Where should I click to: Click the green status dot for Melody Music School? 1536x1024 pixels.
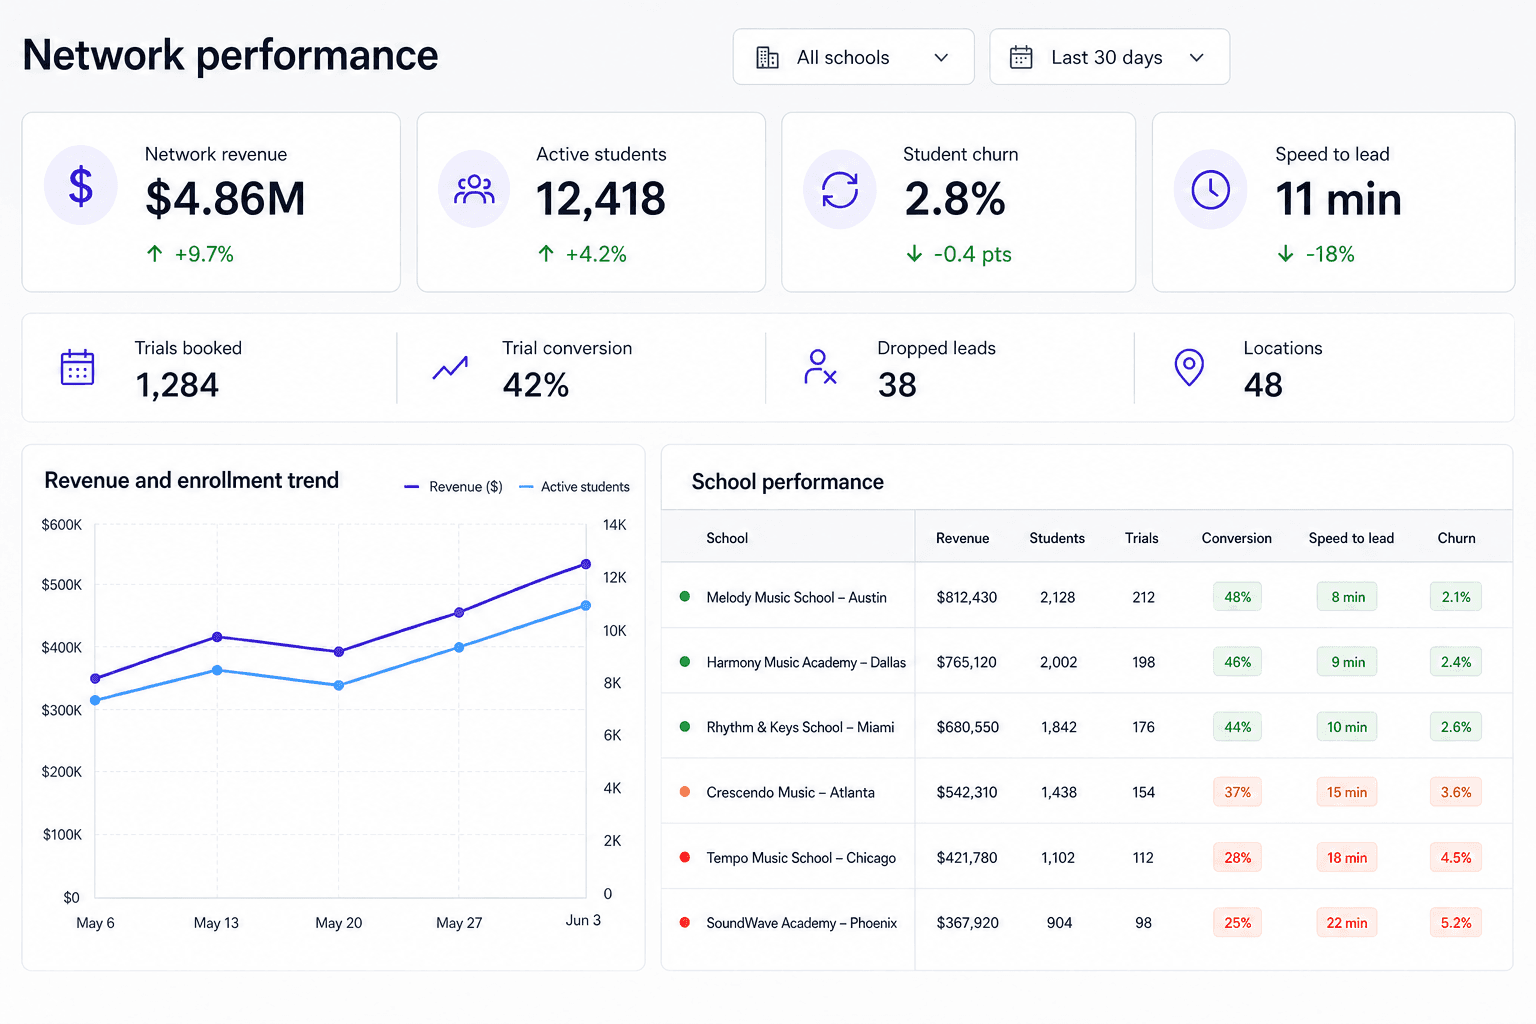685,597
